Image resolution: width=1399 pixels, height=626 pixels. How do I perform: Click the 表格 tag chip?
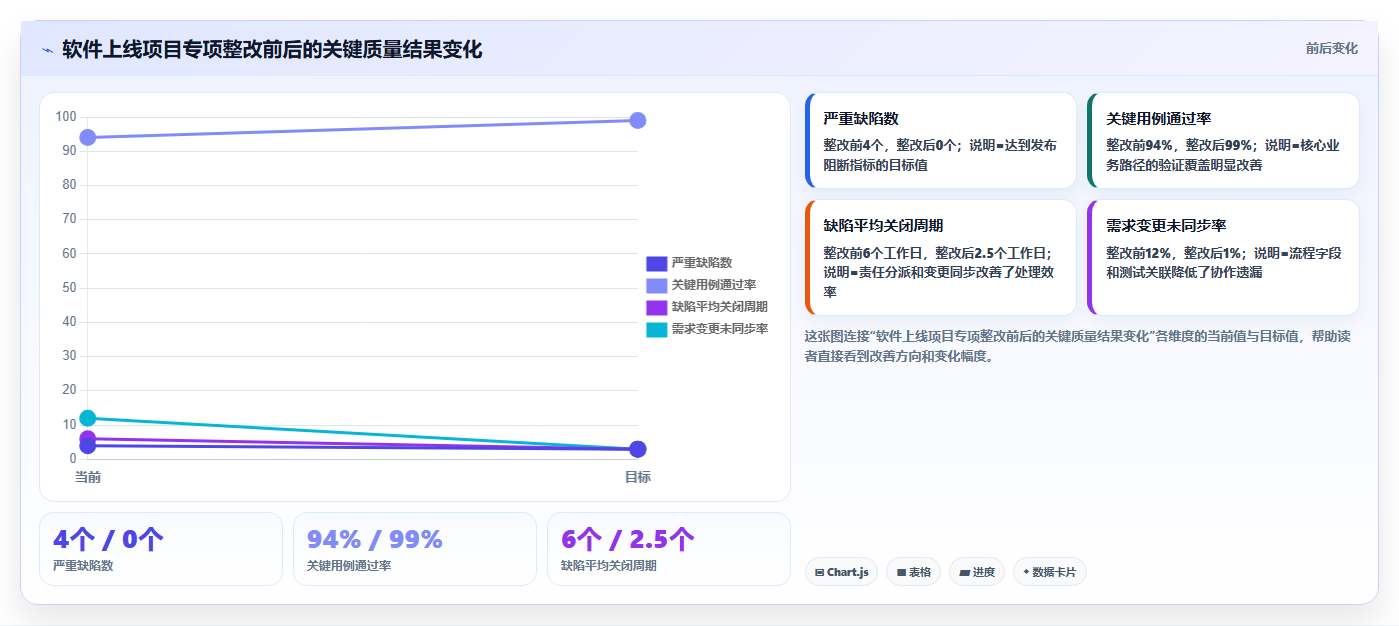pyautogui.click(x=913, y=572)
